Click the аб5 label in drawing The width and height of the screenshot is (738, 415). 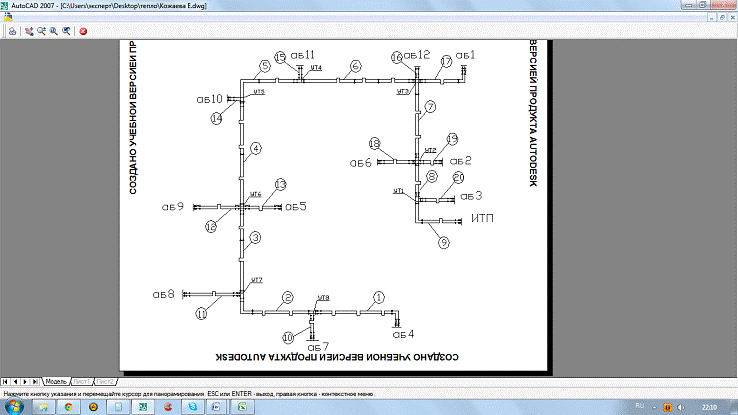click(x=296, y=206)
